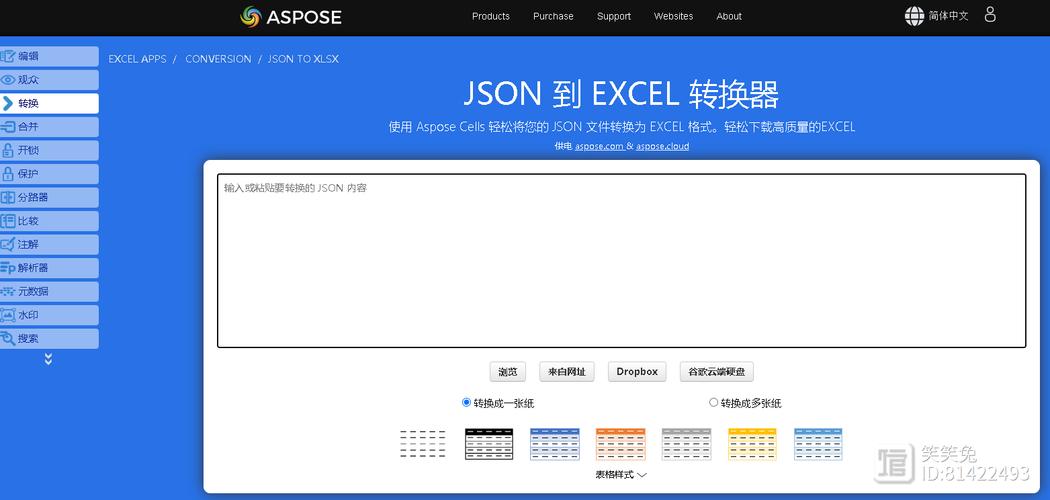Click the 保护 (protect) lock icon
Screen dimensions: 1050x500
(x=8, y=174)
